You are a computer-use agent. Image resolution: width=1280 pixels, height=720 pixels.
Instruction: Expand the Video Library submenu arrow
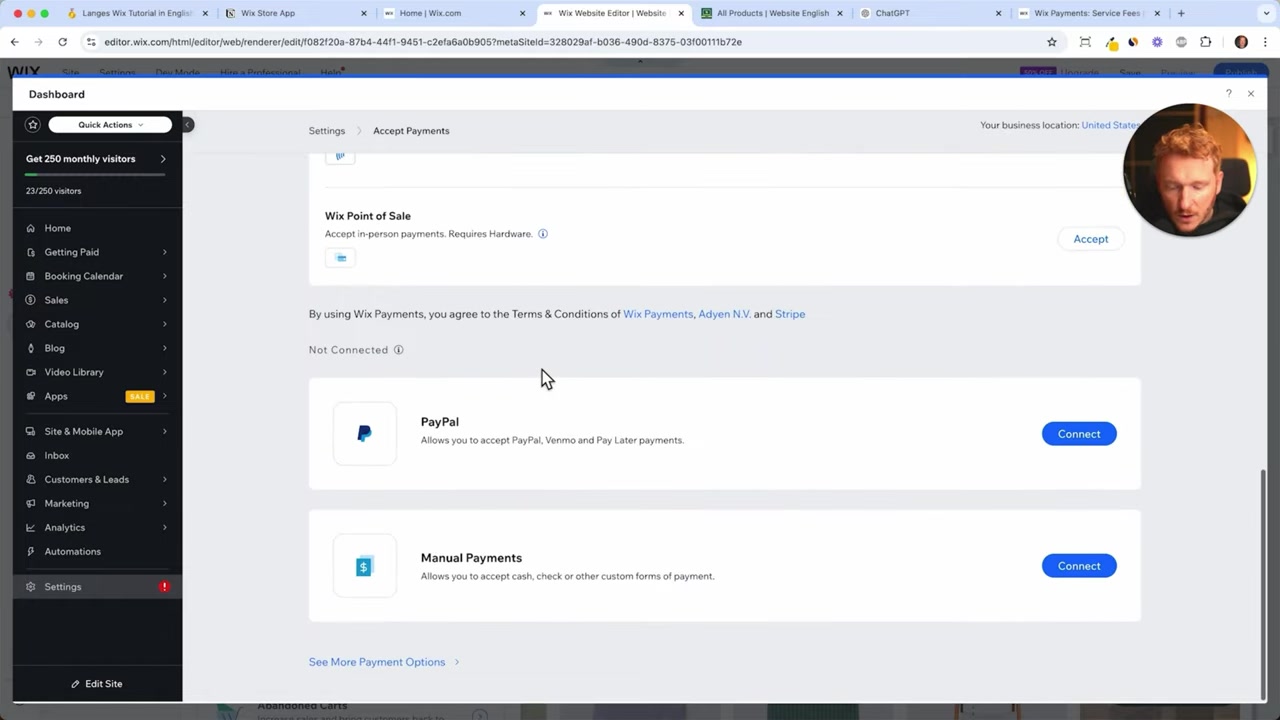tap(164, 372)
